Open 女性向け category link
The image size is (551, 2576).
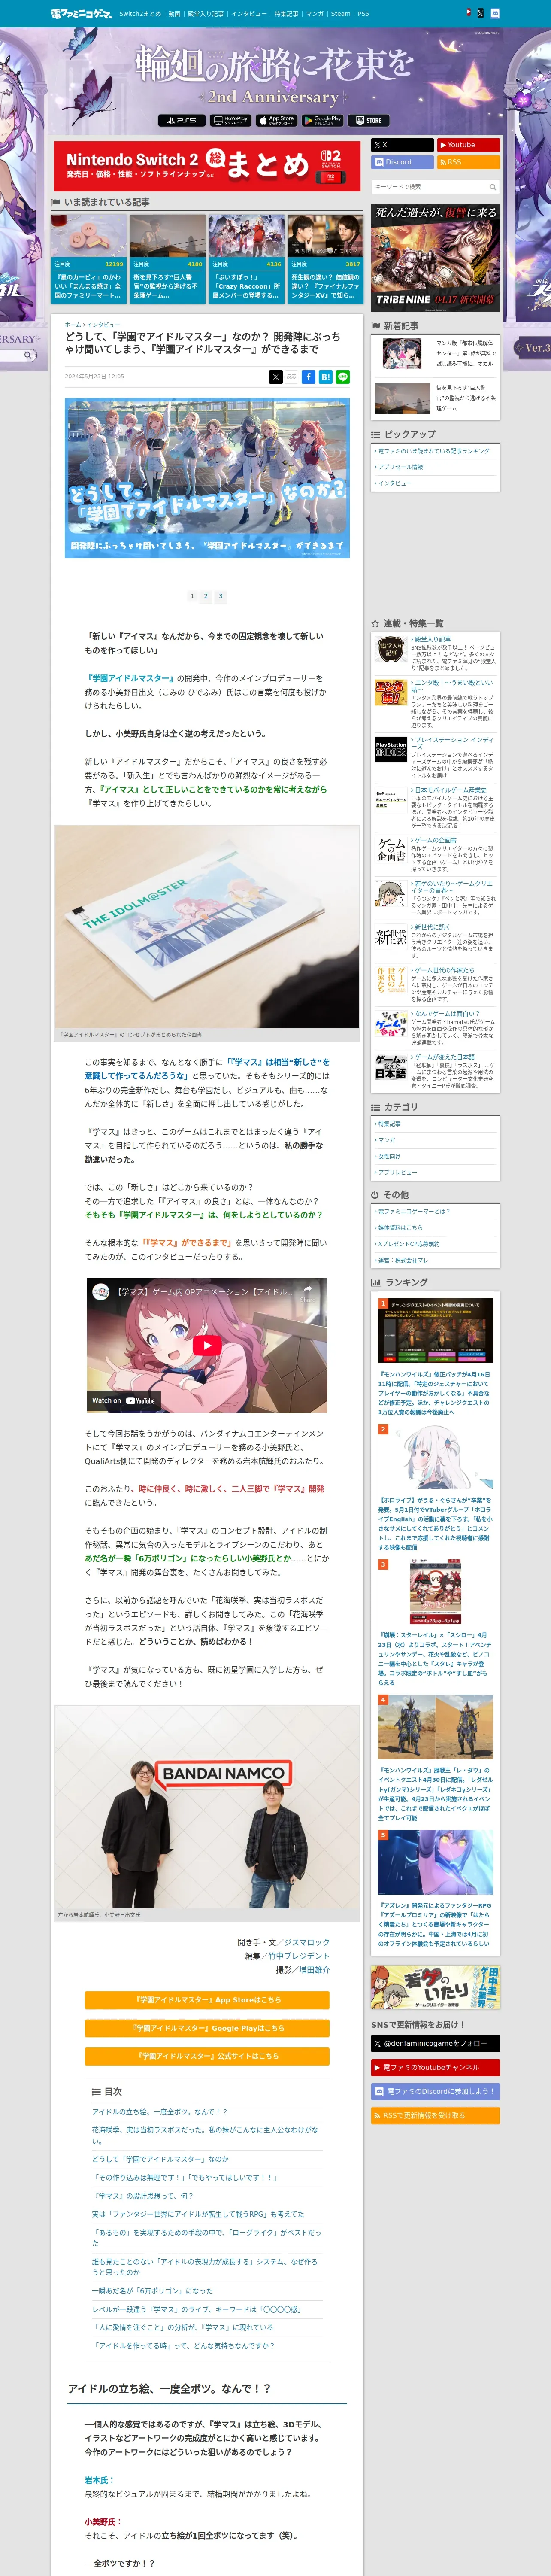point(389,1156)
